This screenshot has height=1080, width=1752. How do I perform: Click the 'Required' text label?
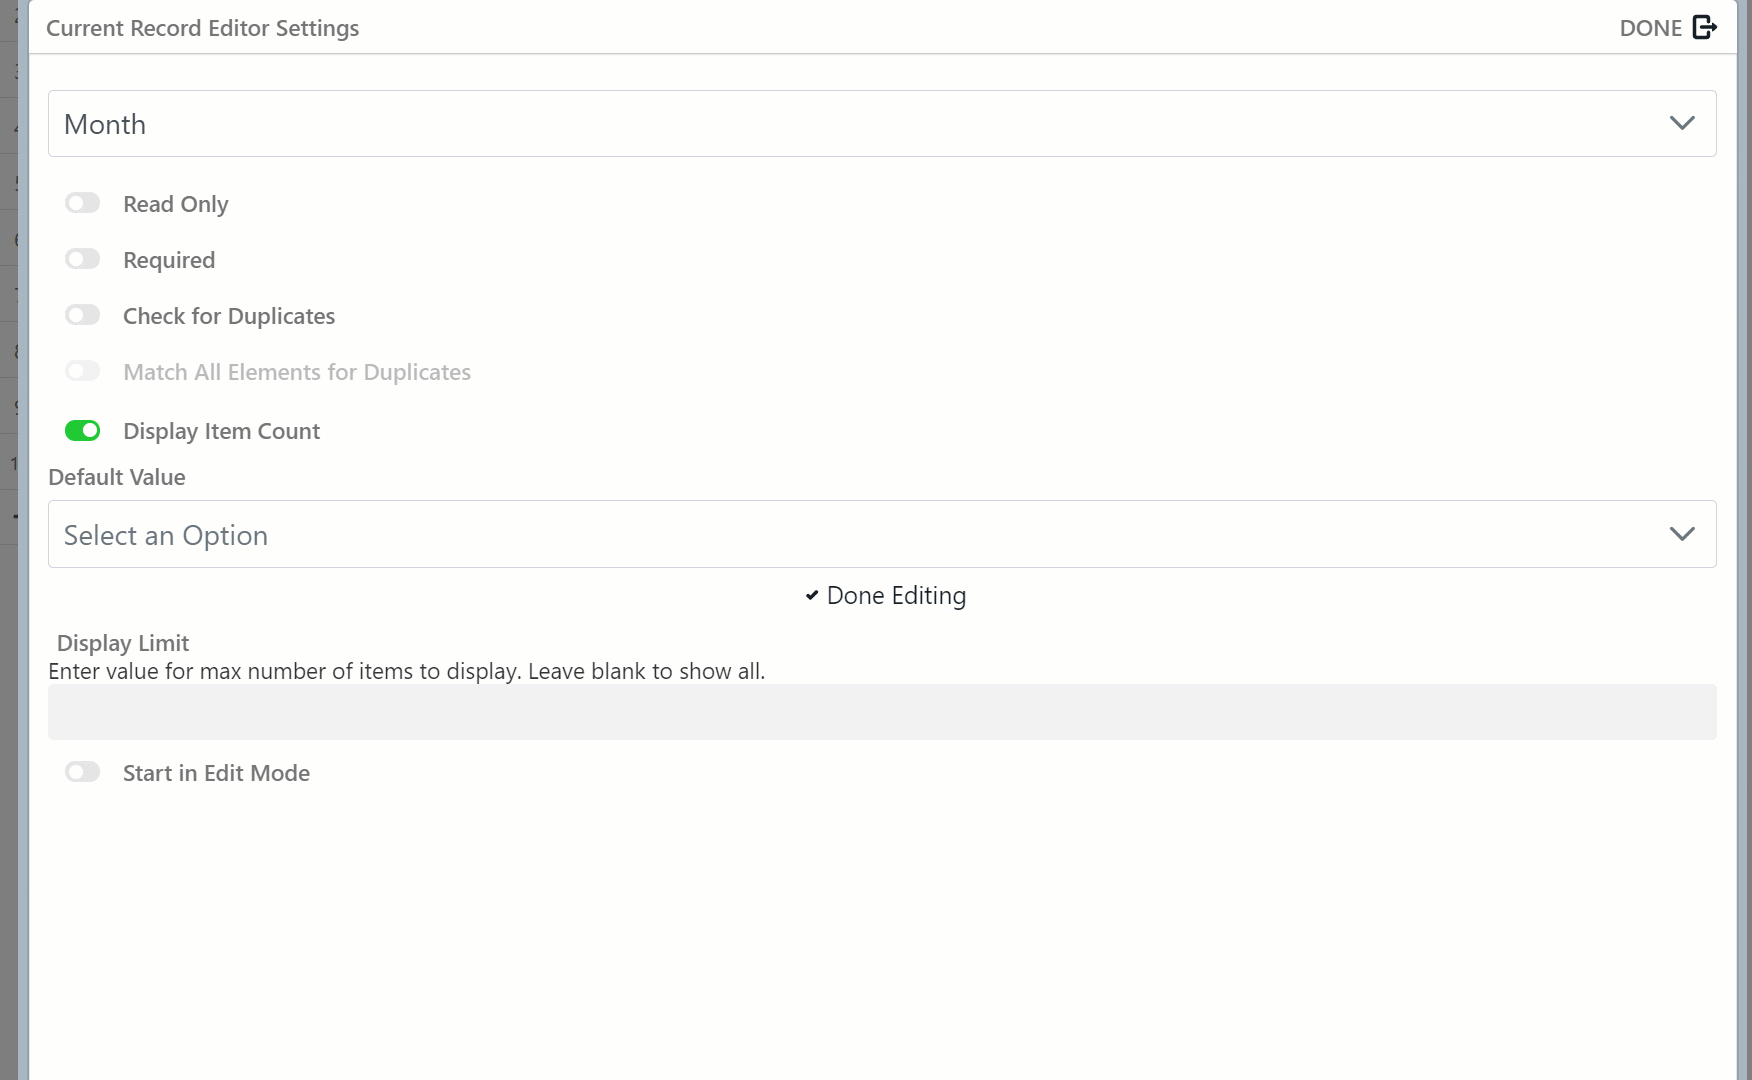[169, 260]
